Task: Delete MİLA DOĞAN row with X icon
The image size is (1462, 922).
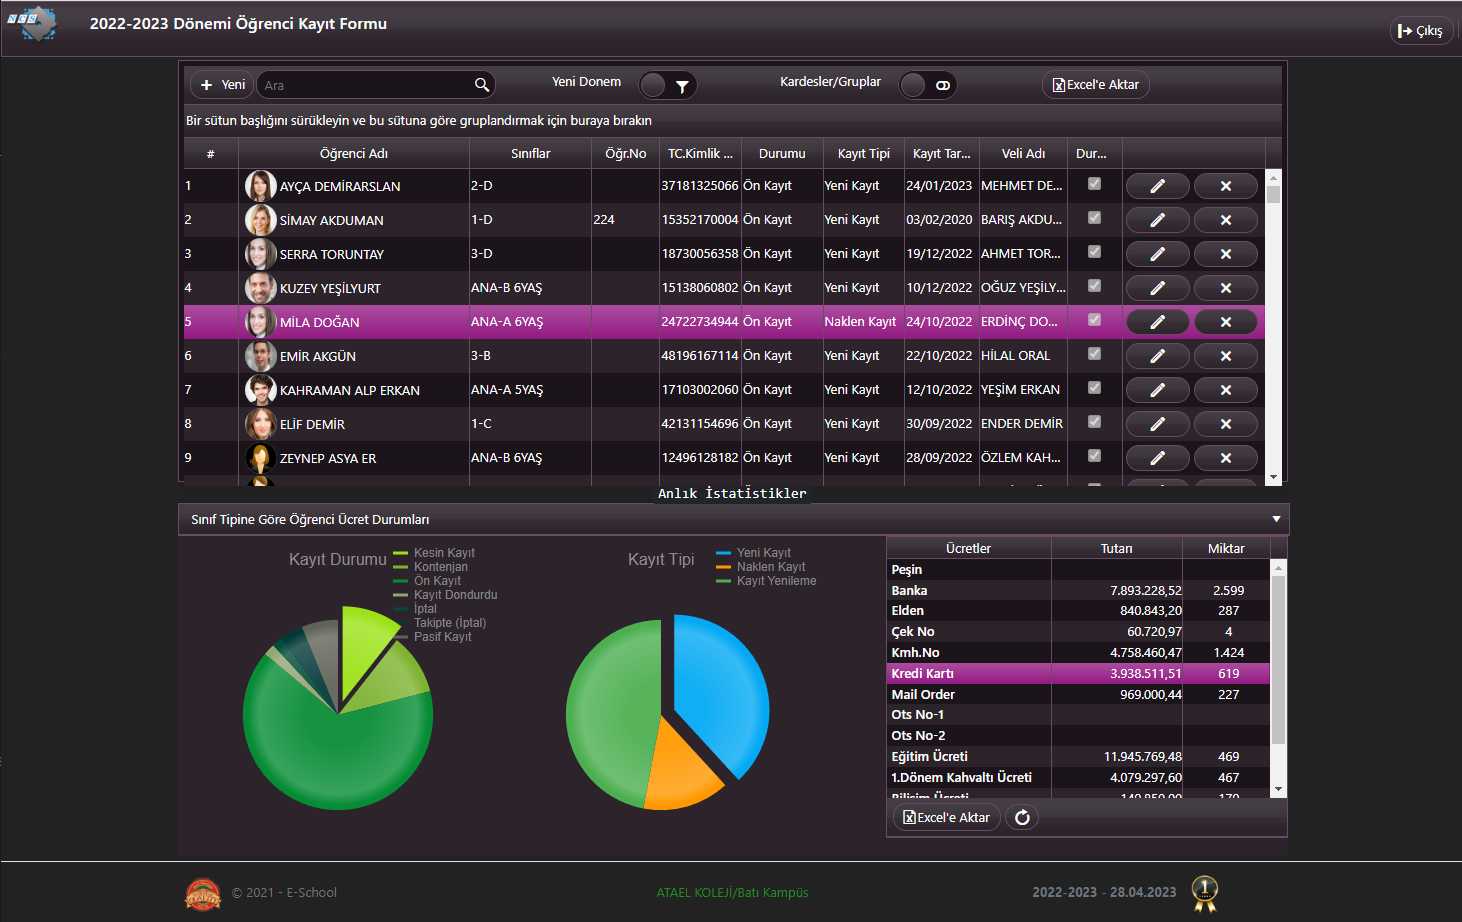Action: click(x=1225, y=322)
